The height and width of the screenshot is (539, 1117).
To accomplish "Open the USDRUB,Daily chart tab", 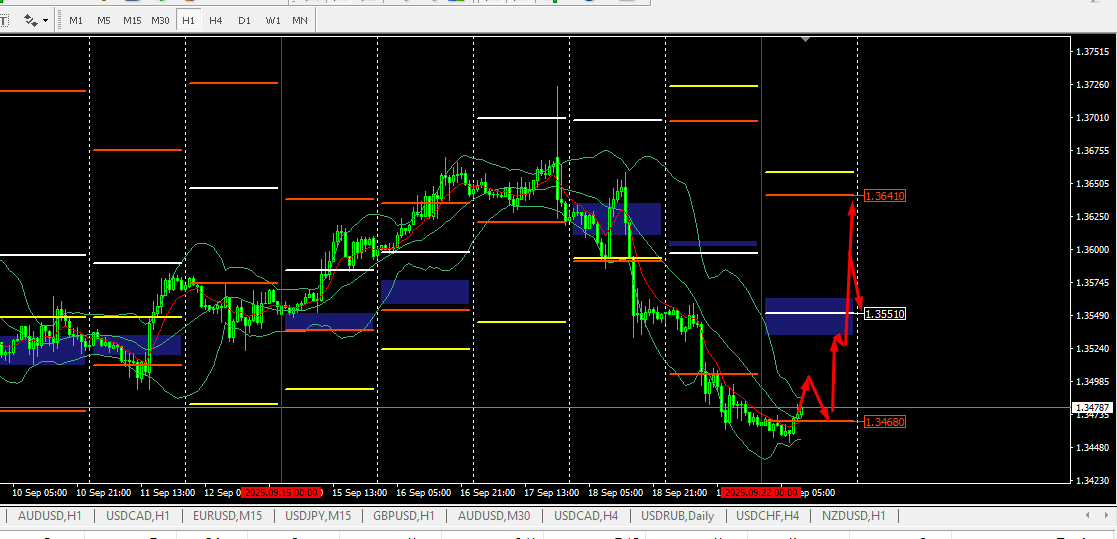I will 677,516.
